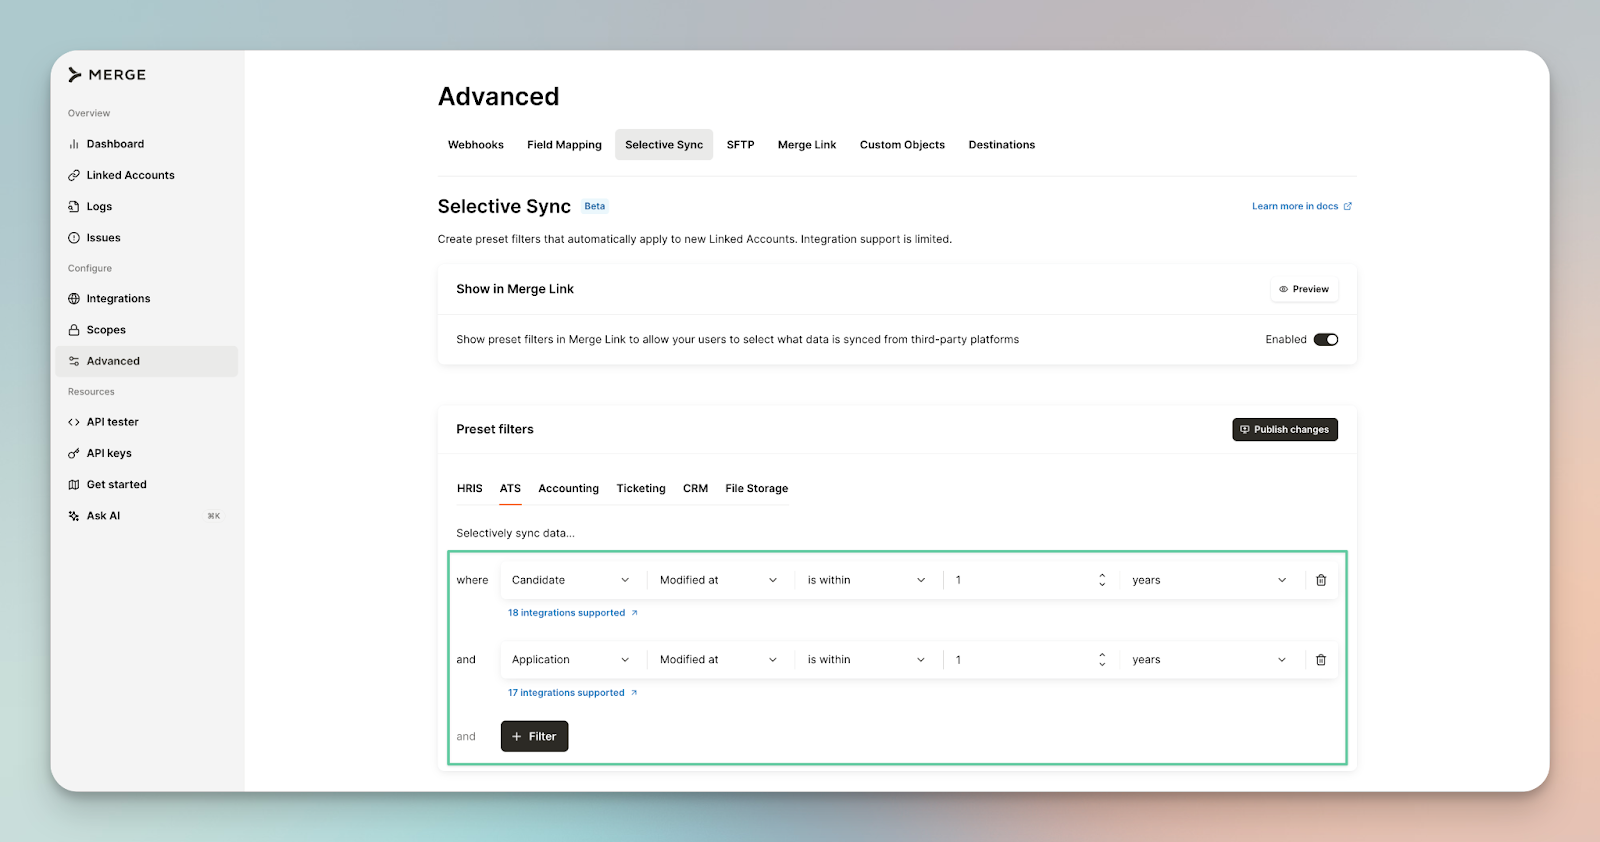Switch to the Webhooks tab
The width and height of the screenshot is (1600, 842).
tap(476, 145)
